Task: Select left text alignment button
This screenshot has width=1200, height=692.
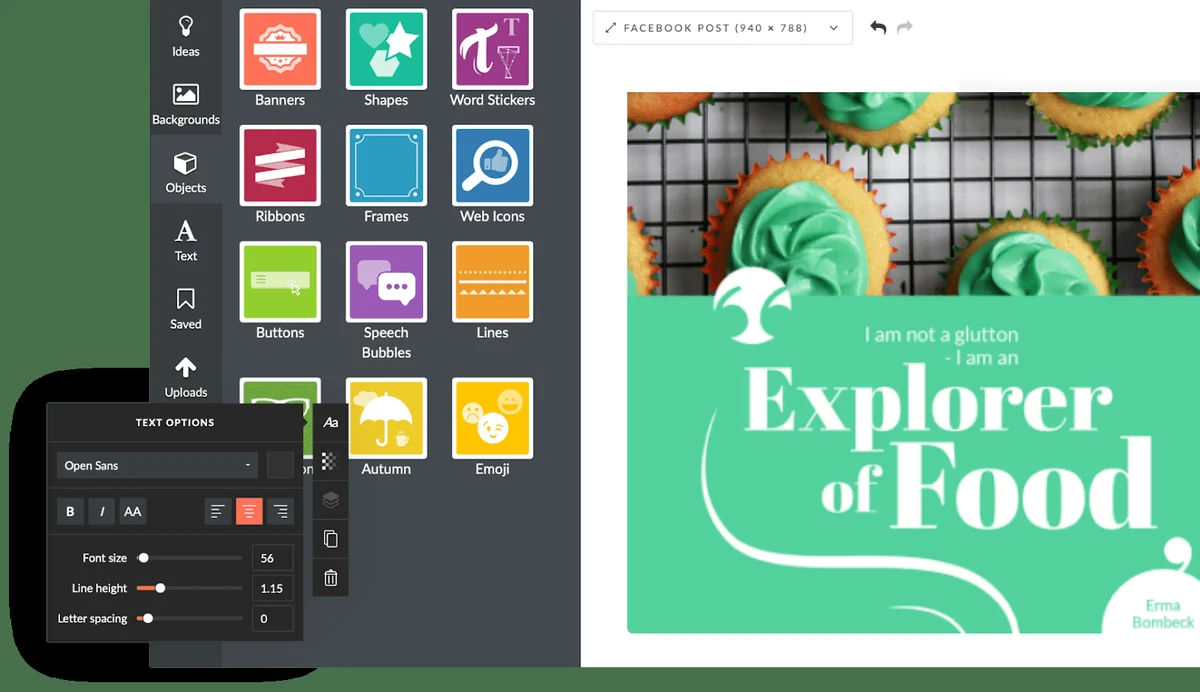Action: (x=218, y=511)
